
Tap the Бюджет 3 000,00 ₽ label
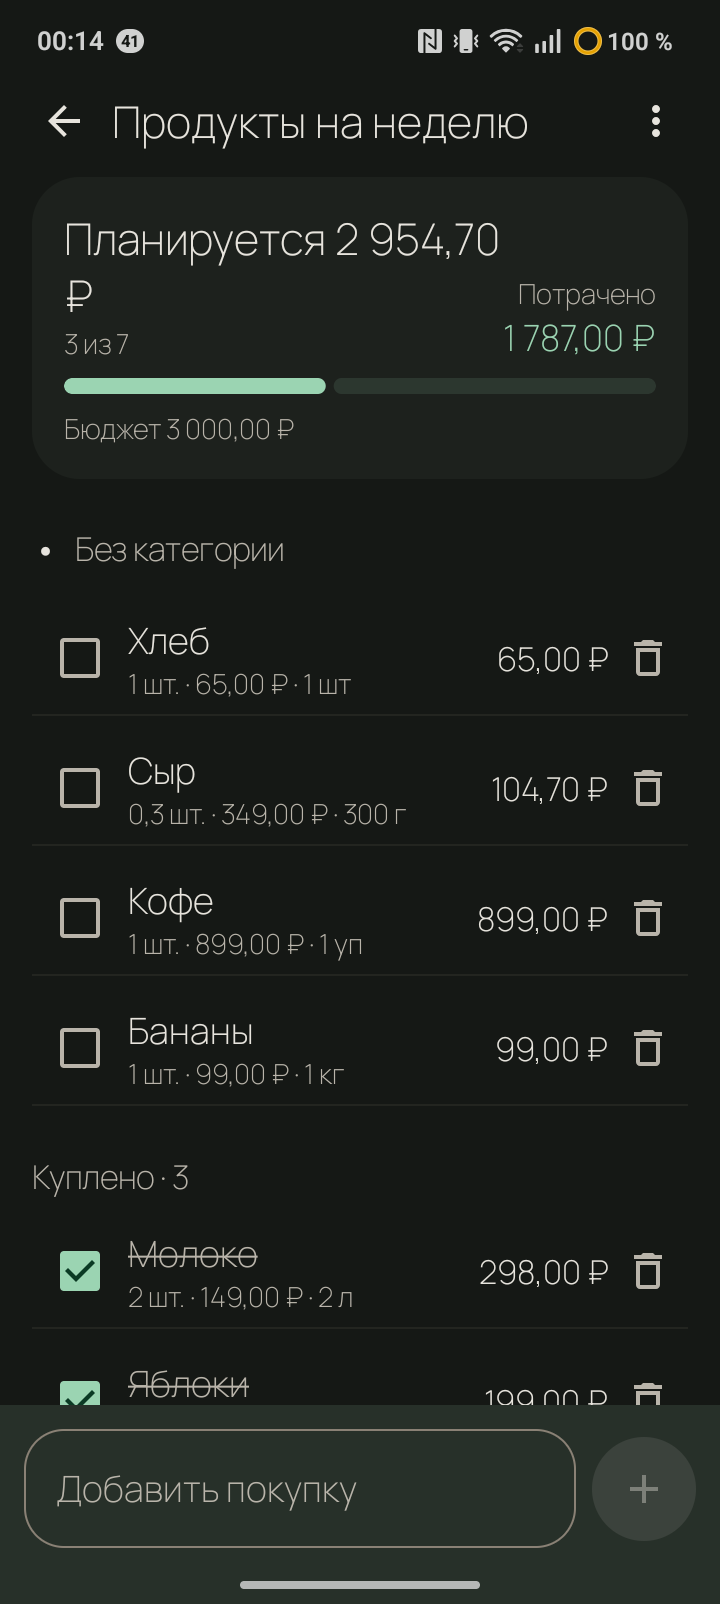pyautogui.click(x=179, y=430)
